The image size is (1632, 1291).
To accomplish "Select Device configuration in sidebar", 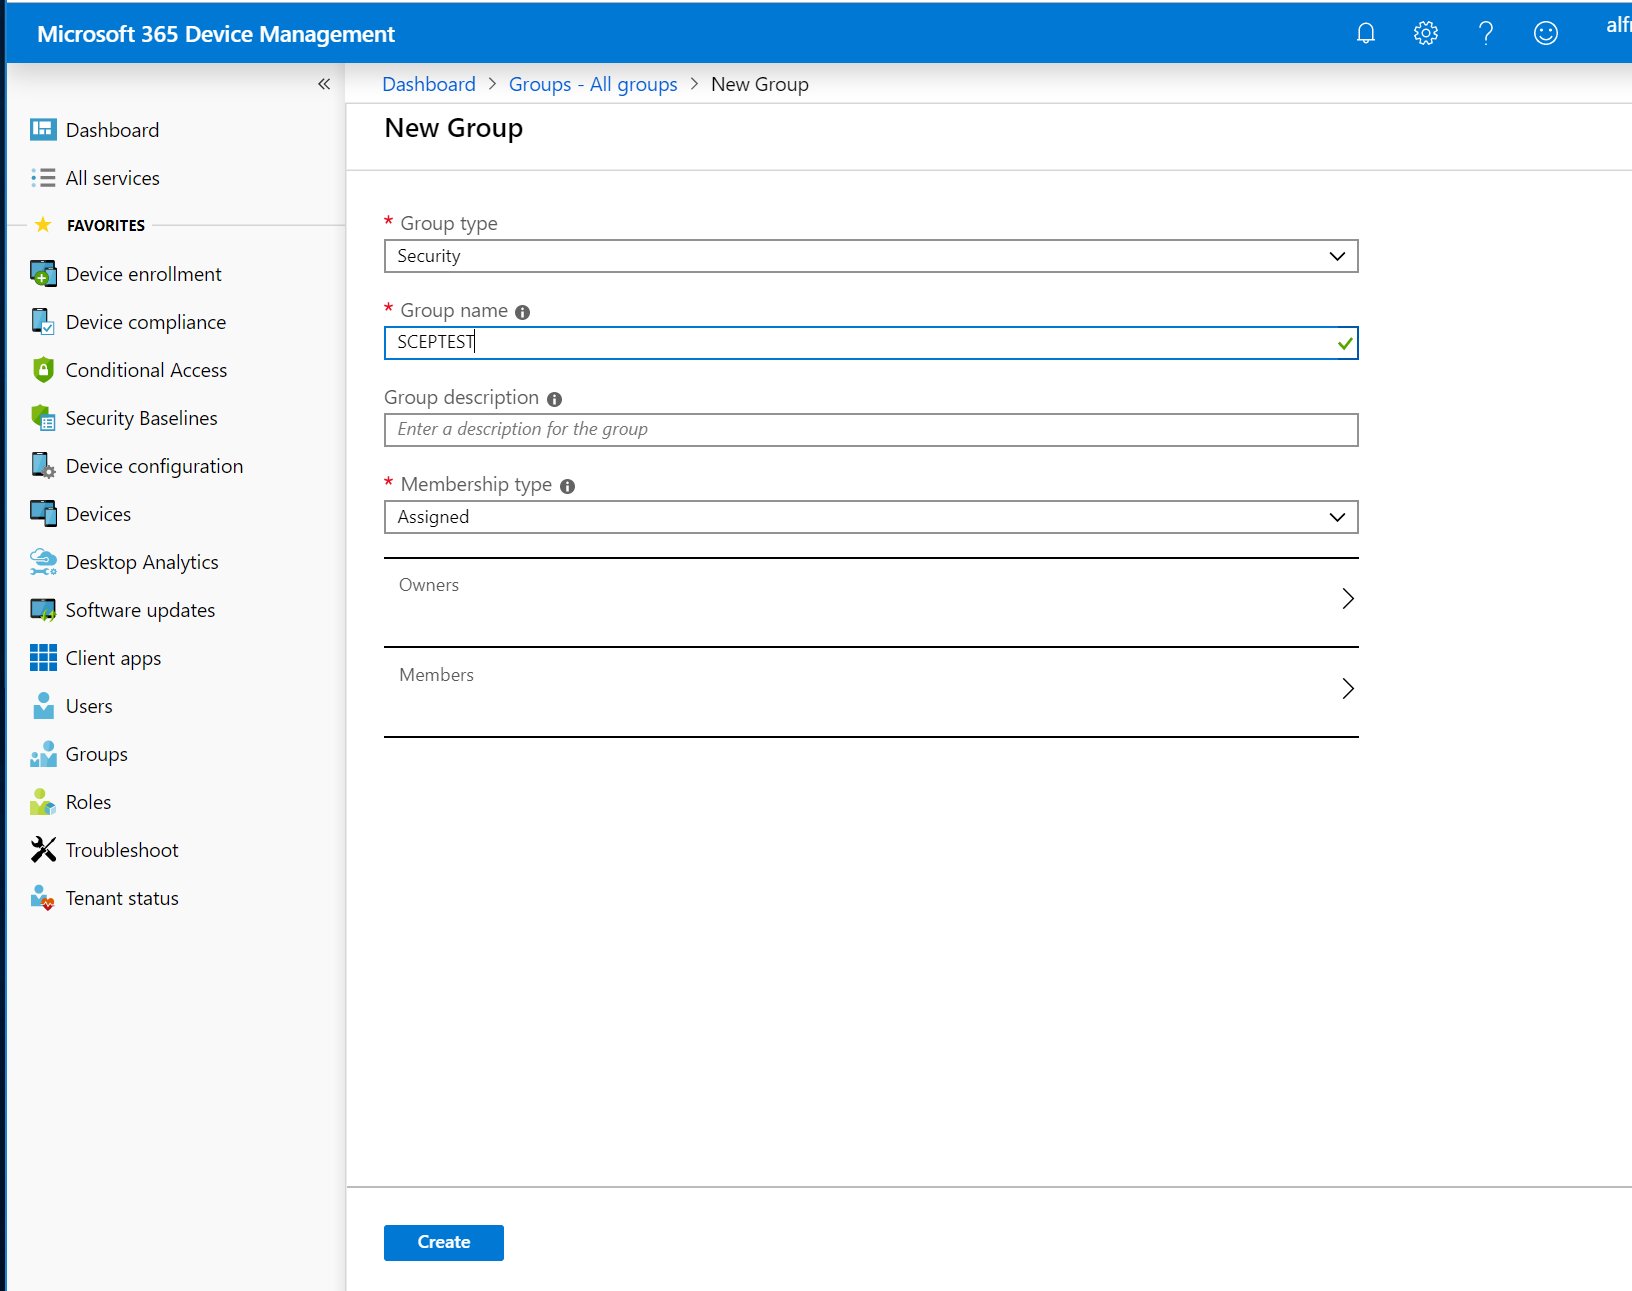I will [154, 465].
